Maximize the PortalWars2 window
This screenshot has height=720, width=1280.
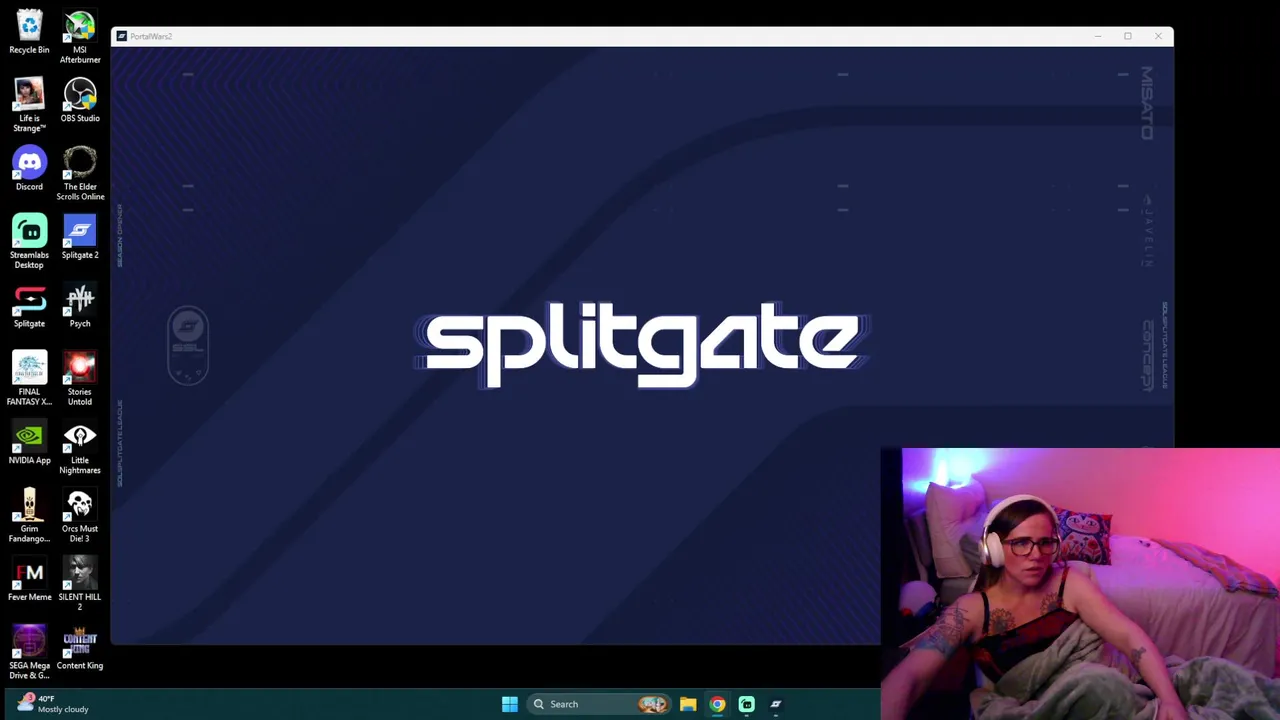point(1127,36)
